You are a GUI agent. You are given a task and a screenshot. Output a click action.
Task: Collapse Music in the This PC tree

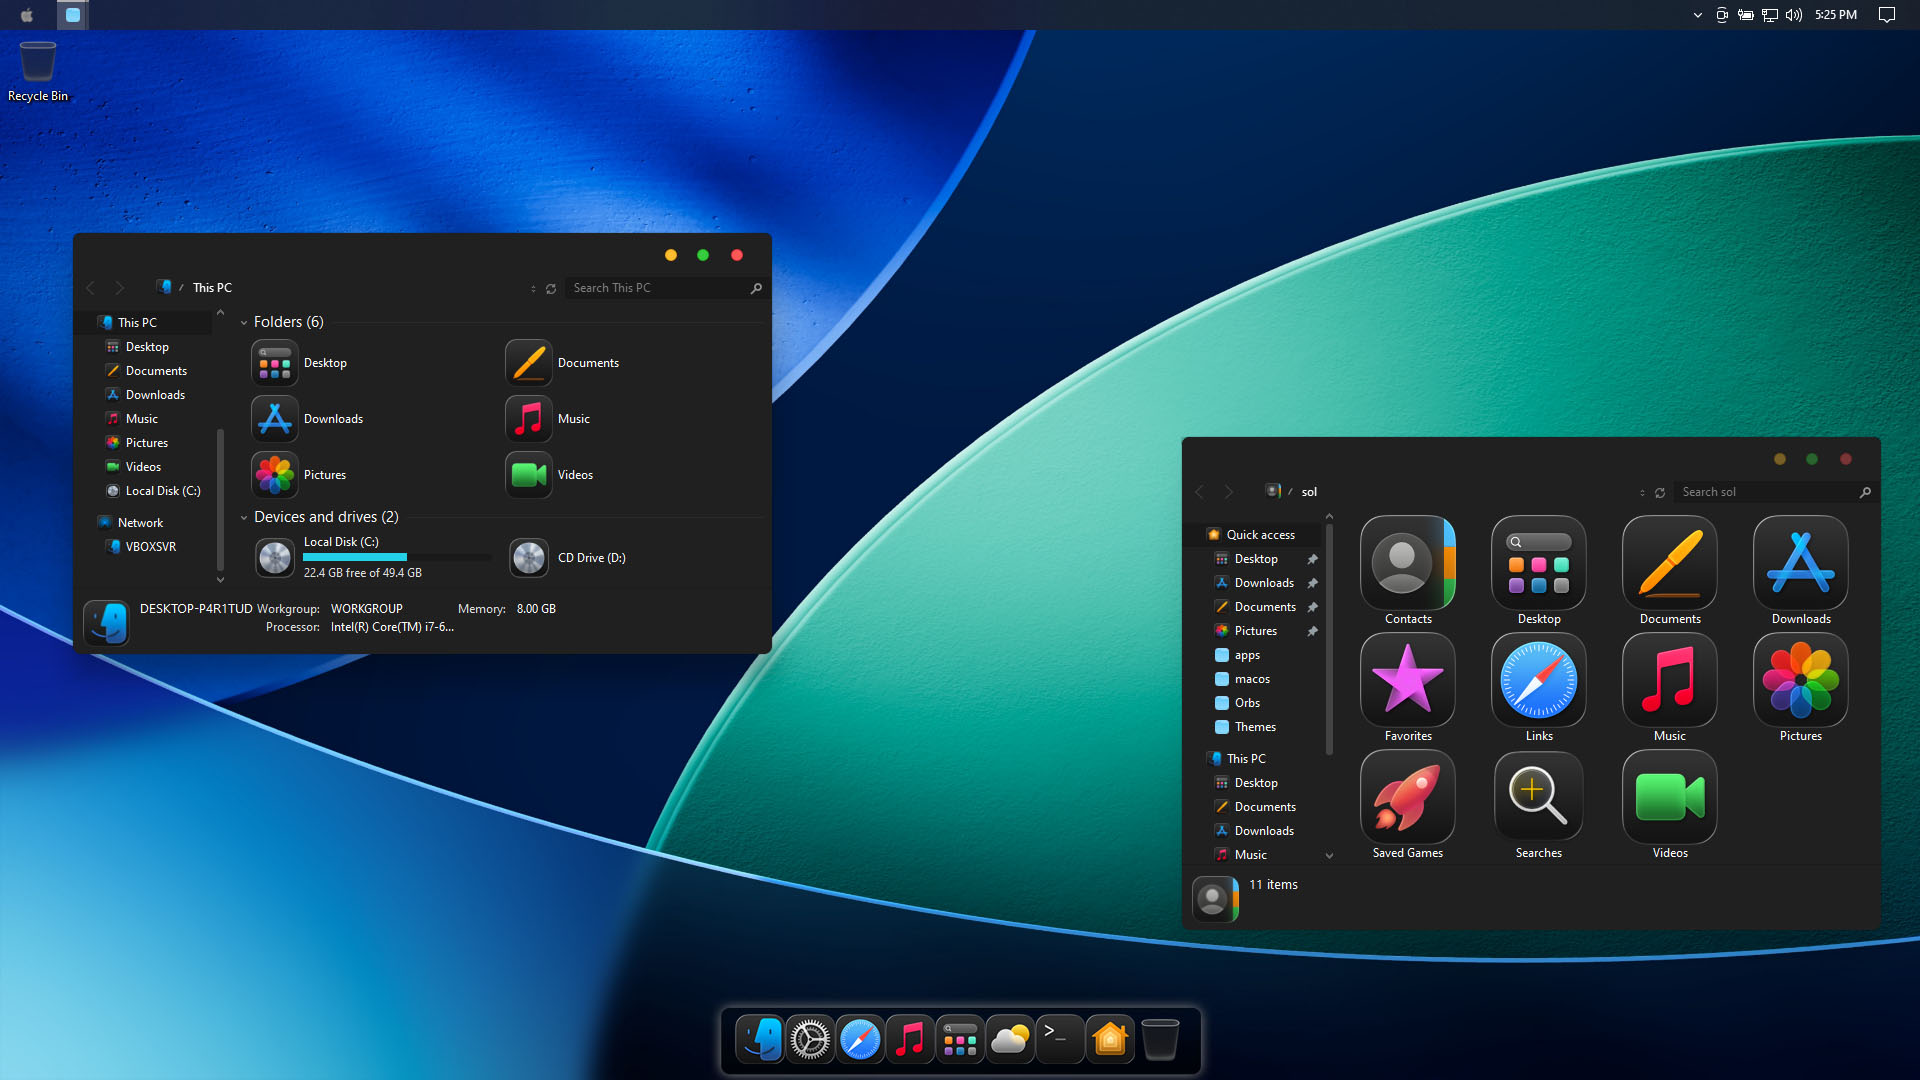[x=1329, y=855]
